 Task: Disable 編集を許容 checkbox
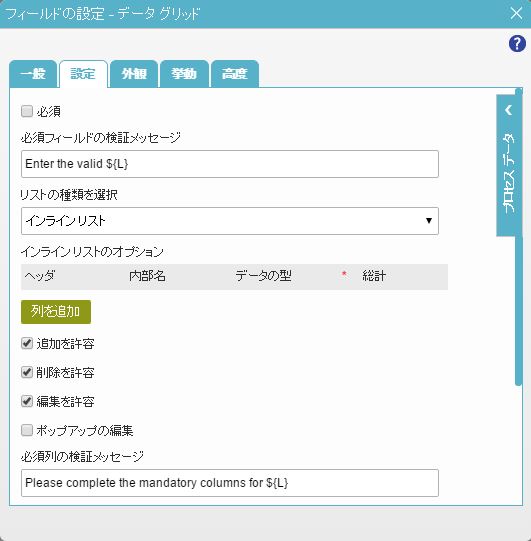point(27,402)
